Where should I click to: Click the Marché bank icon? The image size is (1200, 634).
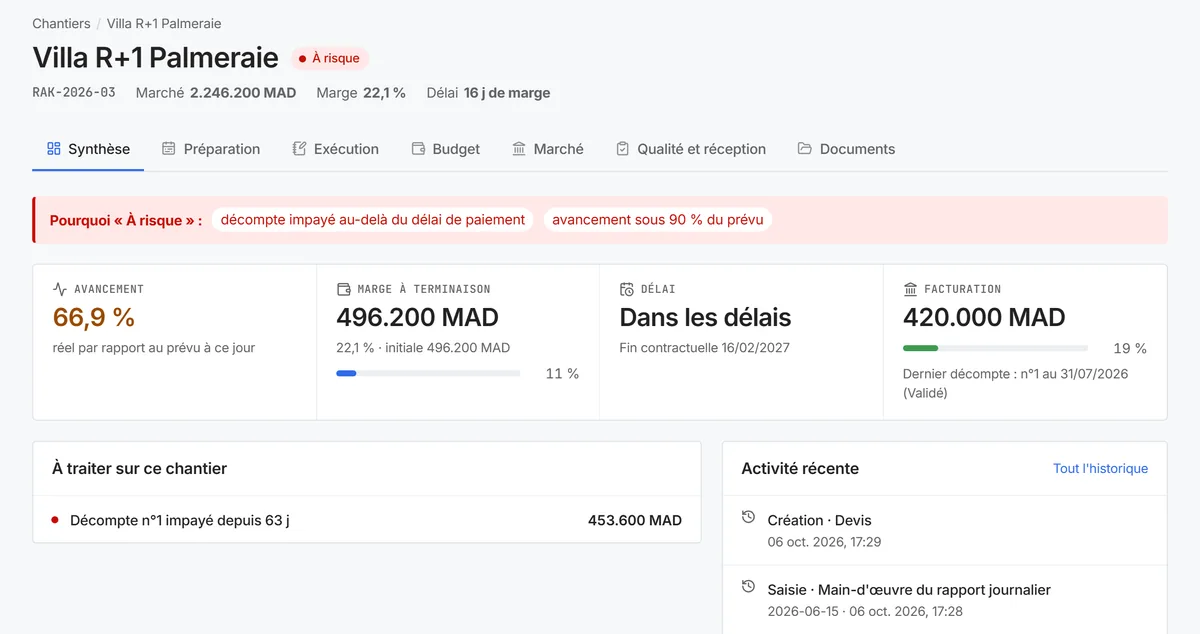click(519, 149)
